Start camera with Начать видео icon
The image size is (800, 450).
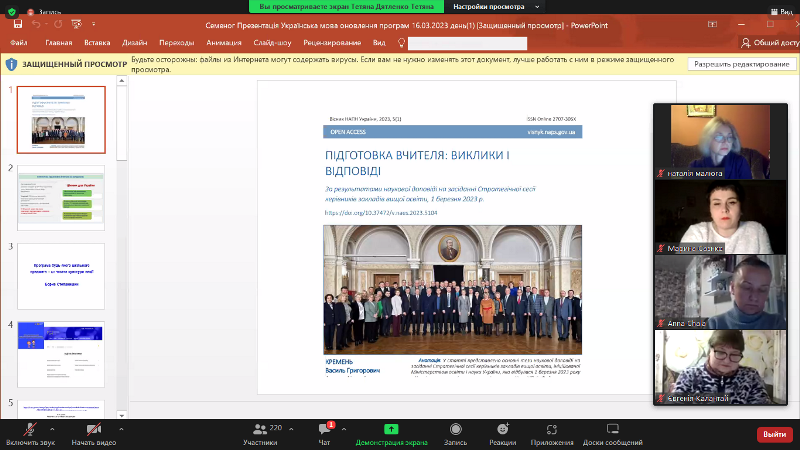[x=95, y=428]
